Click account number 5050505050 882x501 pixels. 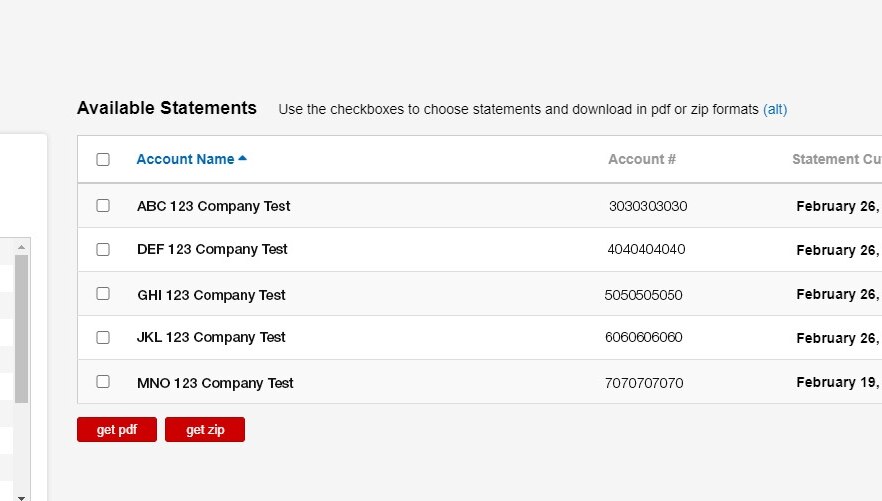643,295
